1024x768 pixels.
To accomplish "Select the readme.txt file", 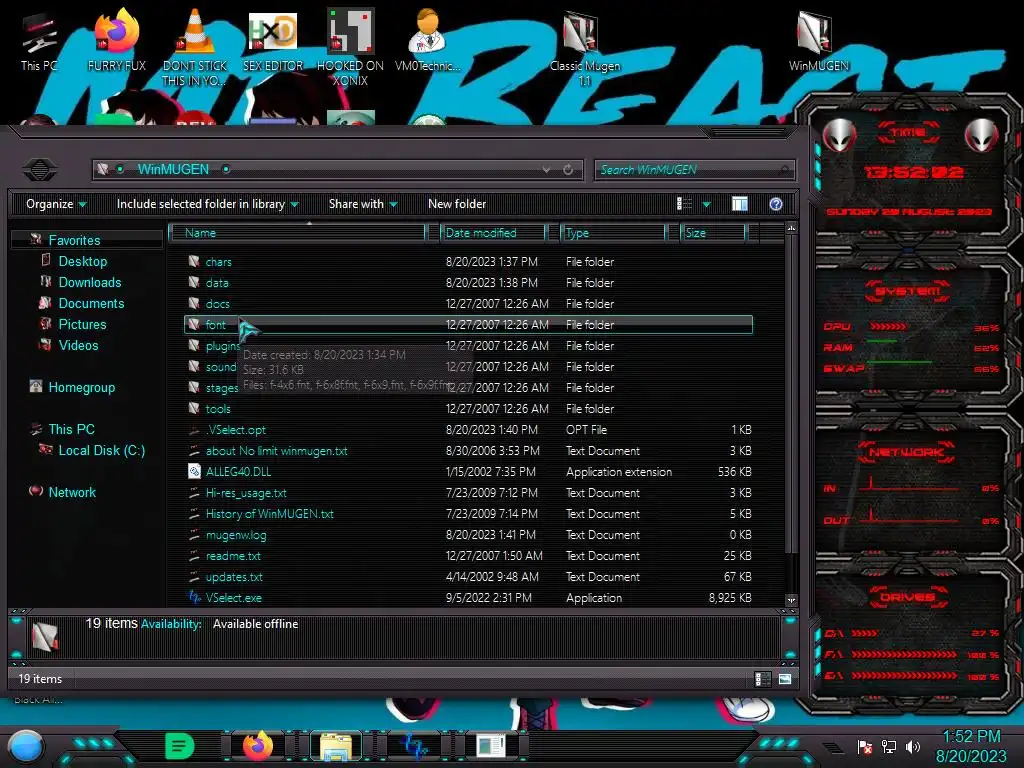I will [x=468, y=556].
